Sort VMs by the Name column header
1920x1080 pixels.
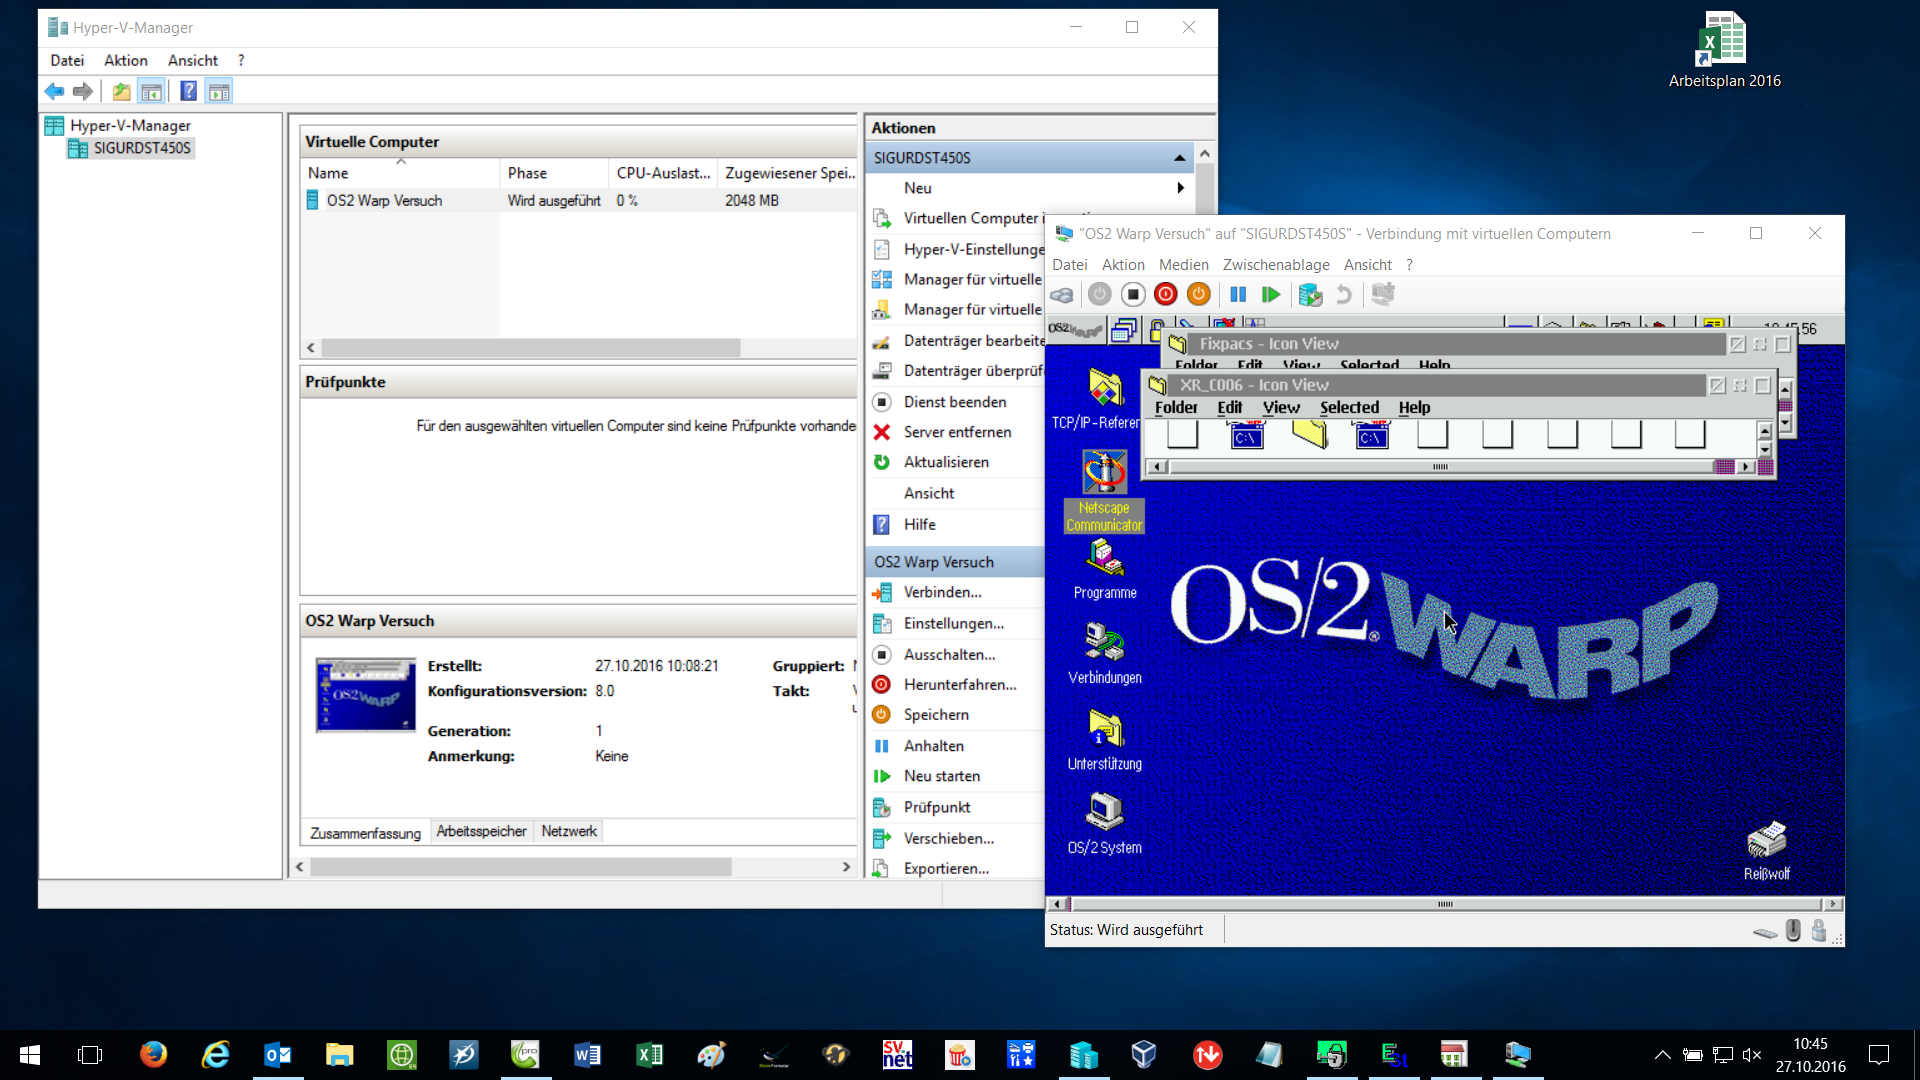click(400, 173)
